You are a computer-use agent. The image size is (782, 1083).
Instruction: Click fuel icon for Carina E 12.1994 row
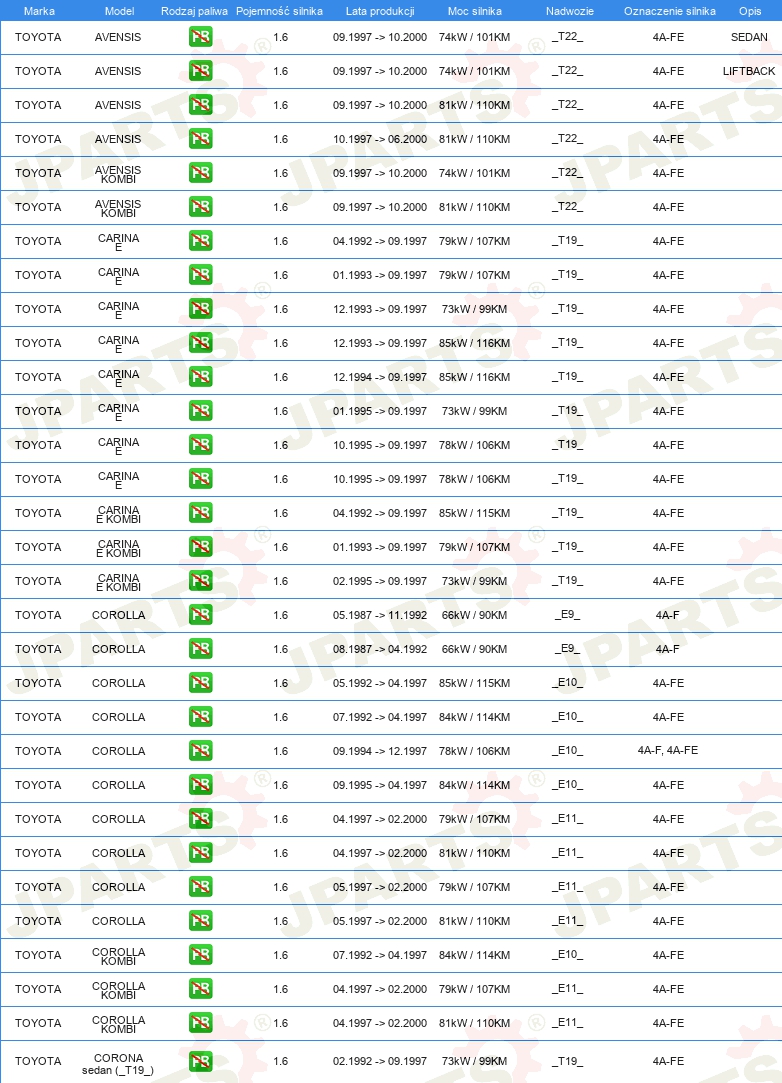[200, 376]
